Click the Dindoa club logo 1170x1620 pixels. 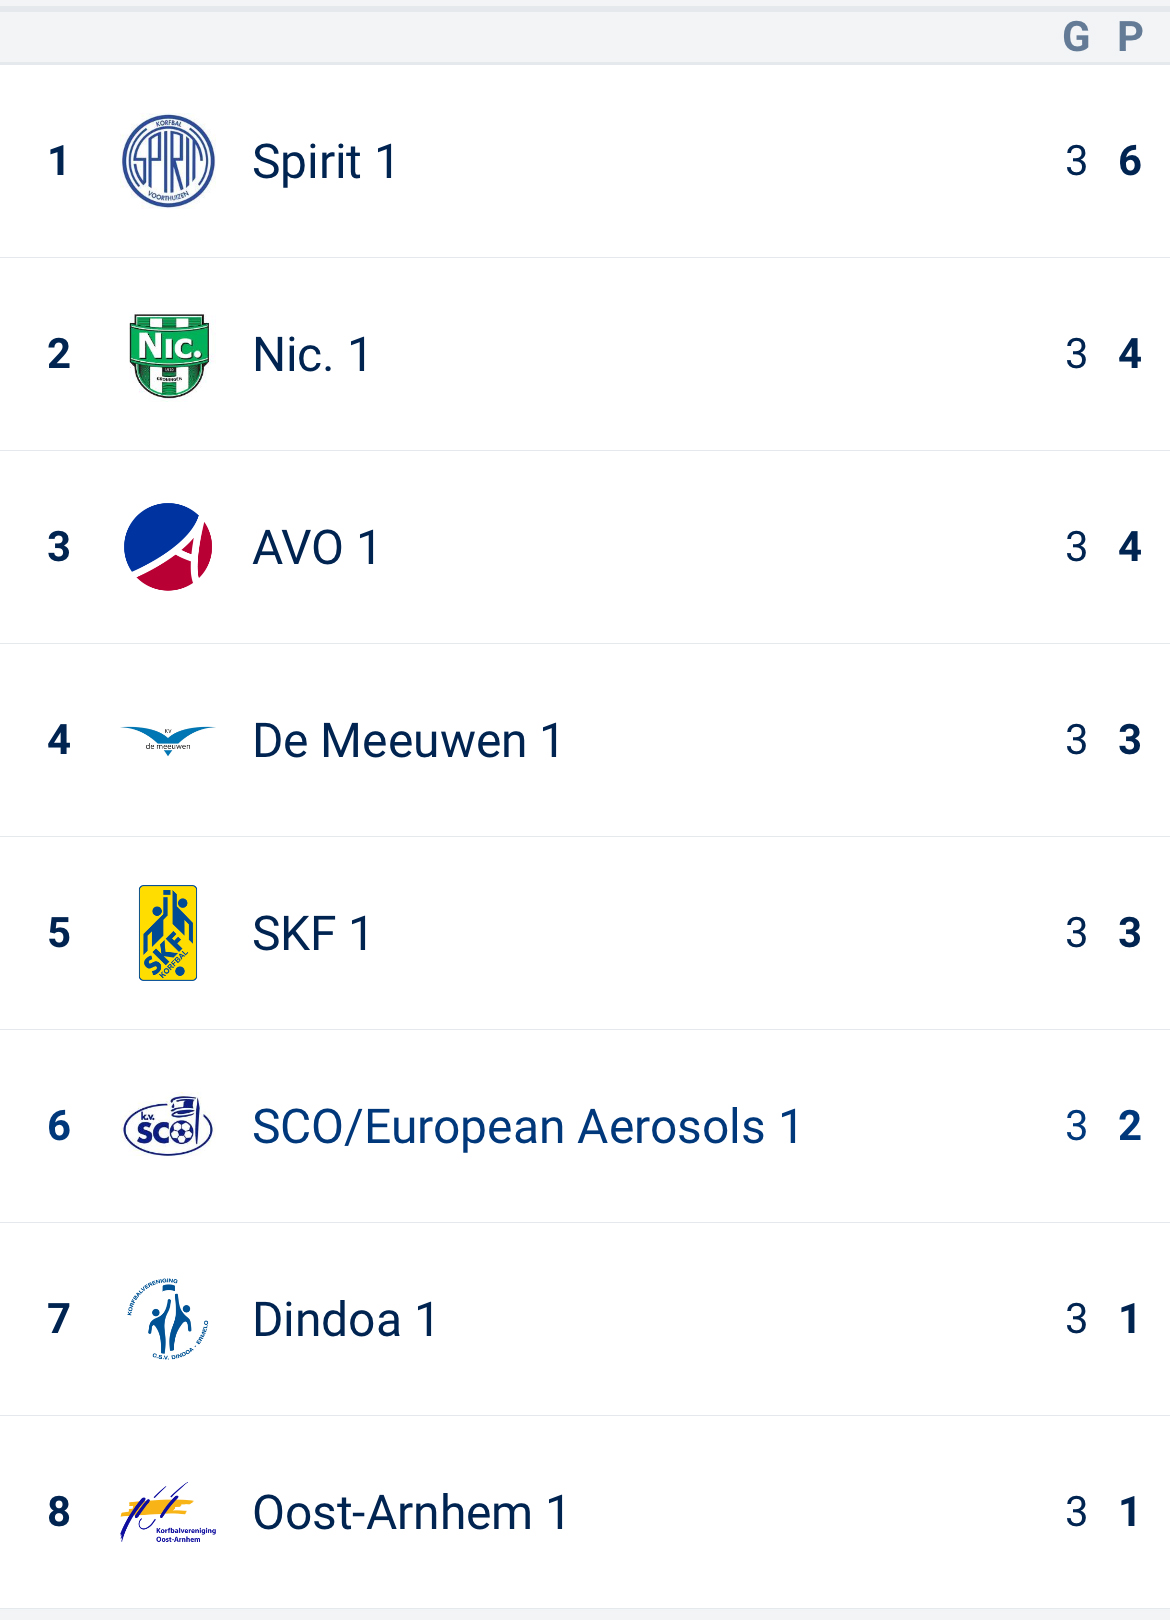[168, 1319]
